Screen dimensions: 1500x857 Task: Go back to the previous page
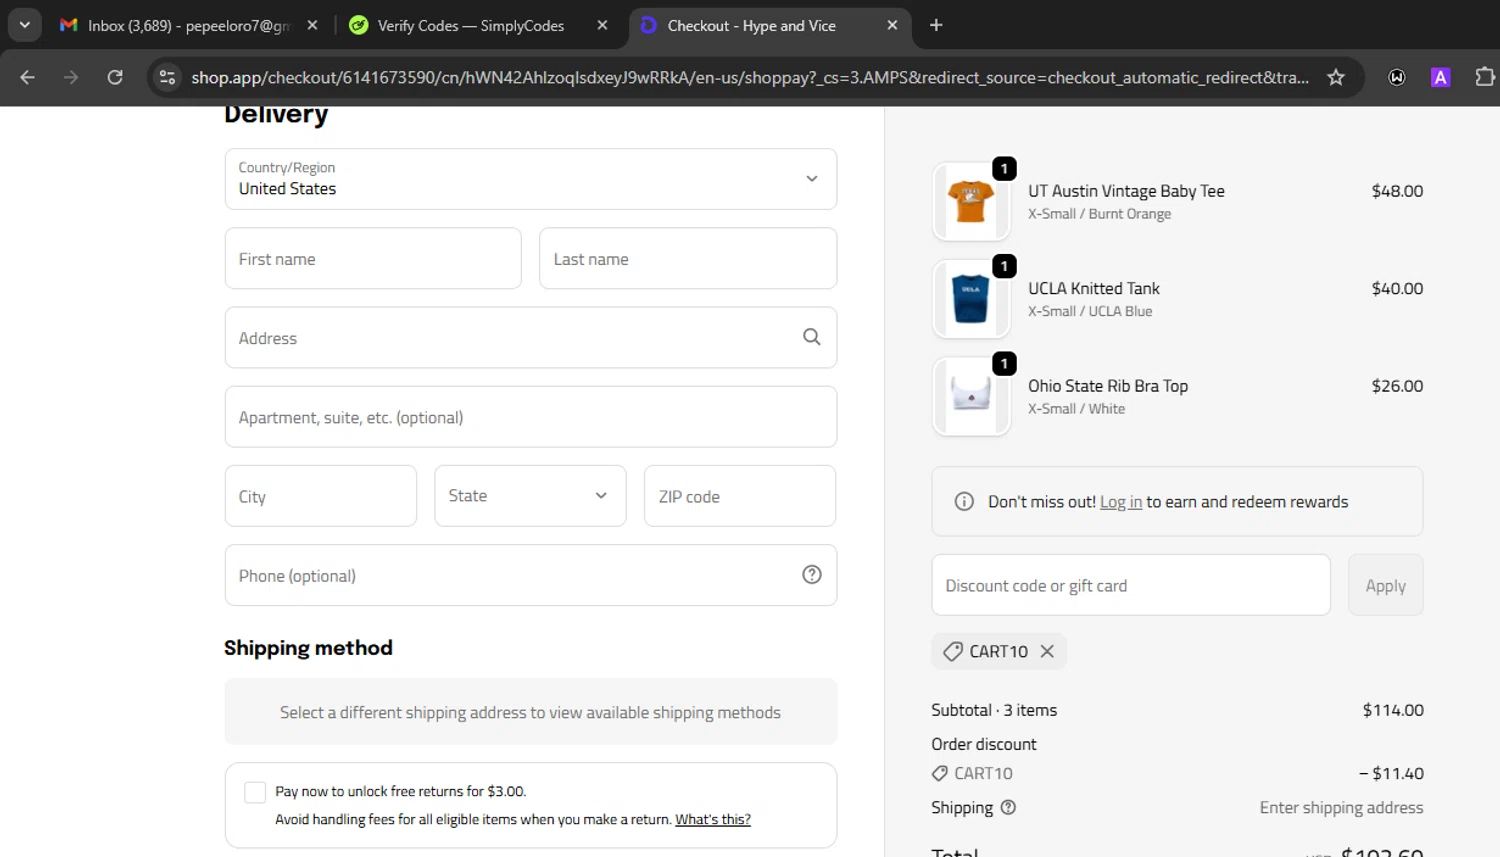point(27,77)
